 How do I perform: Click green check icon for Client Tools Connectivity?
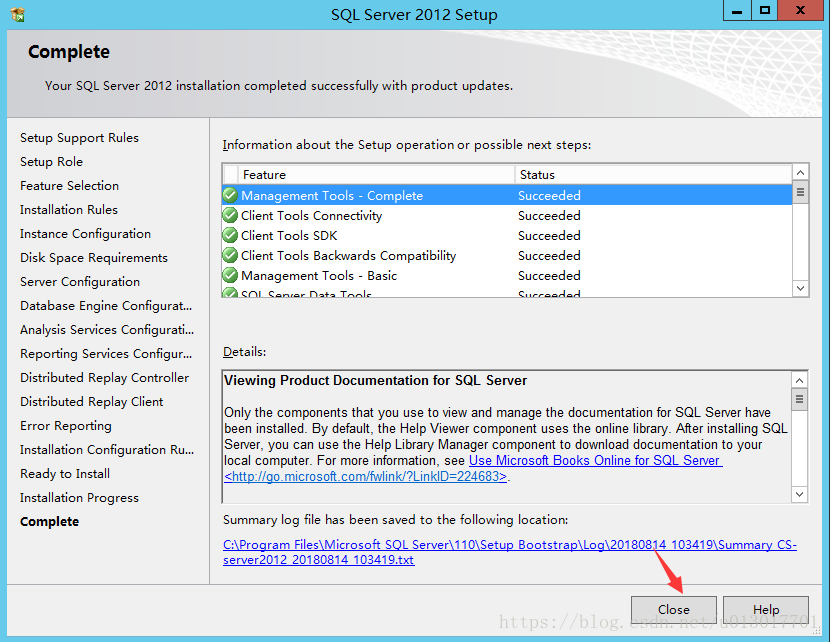(x=230, y=215)
